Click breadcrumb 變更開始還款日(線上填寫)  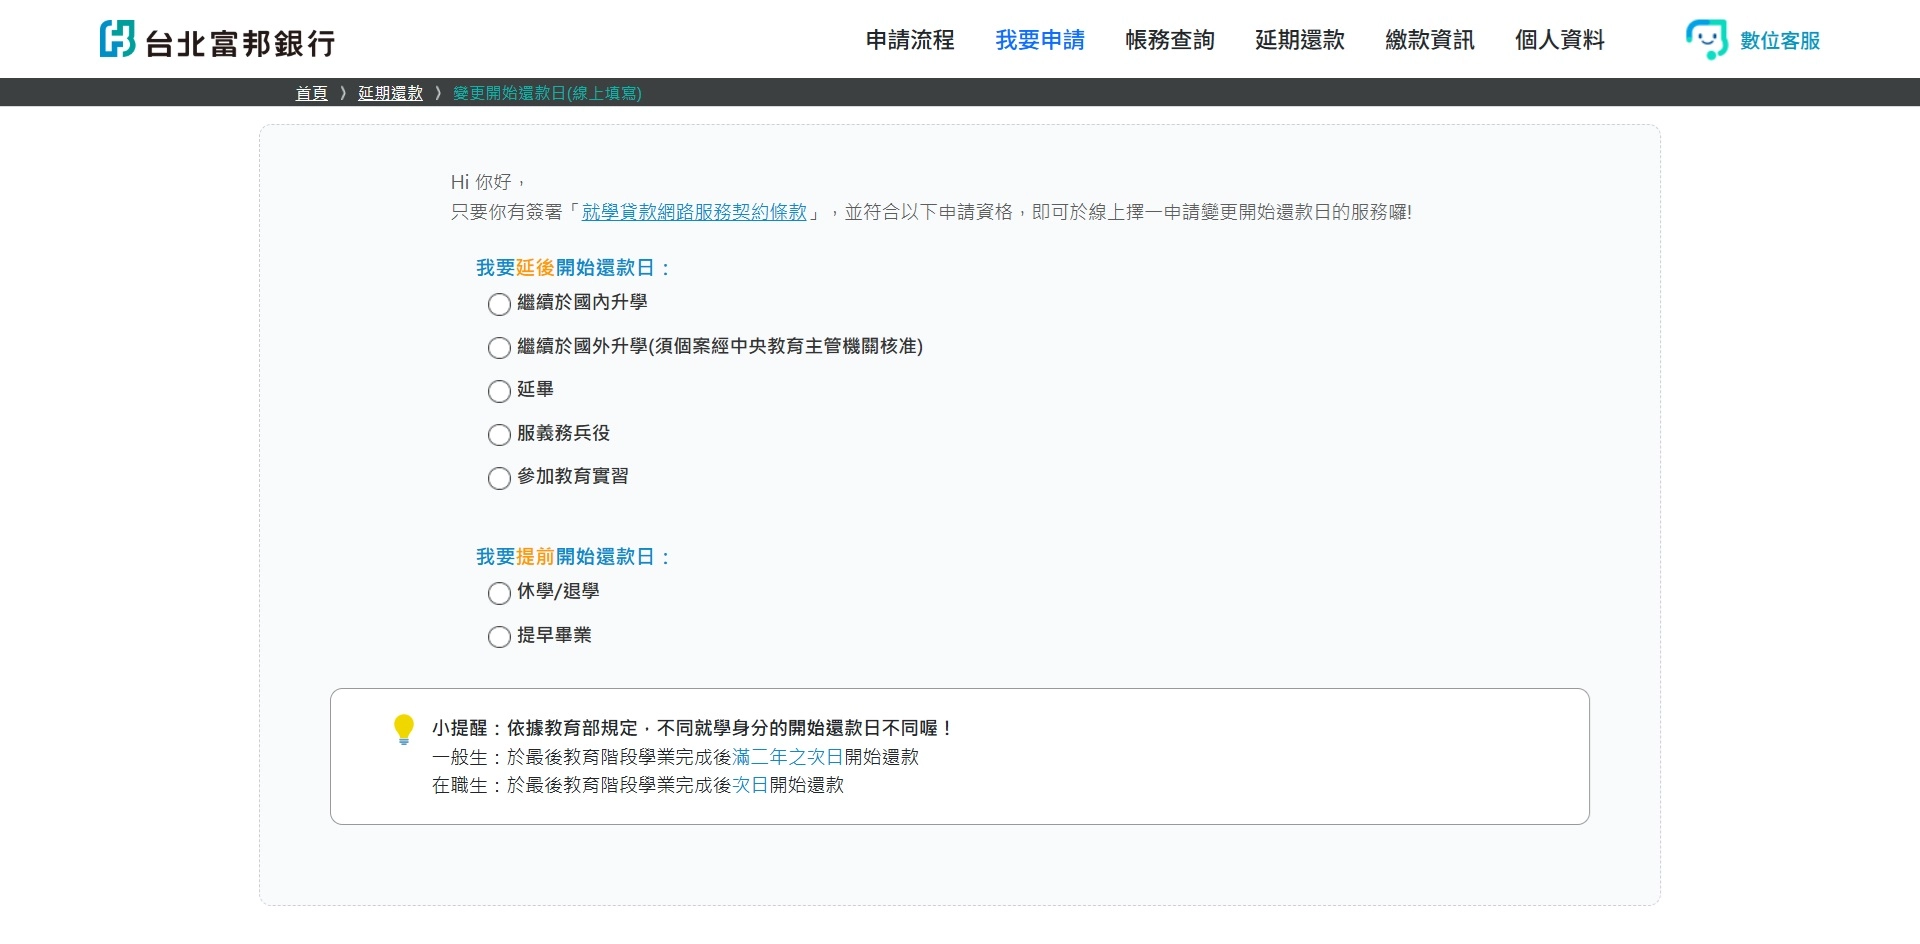[547, 93]
